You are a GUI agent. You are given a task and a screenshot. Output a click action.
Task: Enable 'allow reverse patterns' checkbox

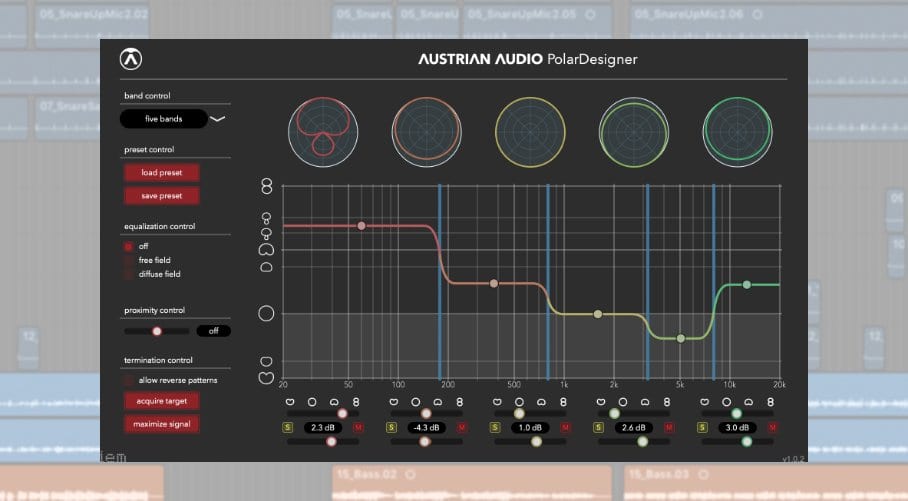(x=129, y=381)
